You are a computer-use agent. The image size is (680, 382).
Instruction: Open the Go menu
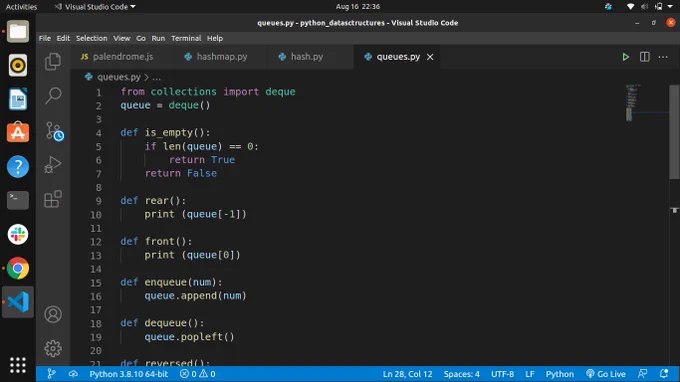[x=141, y=38]
